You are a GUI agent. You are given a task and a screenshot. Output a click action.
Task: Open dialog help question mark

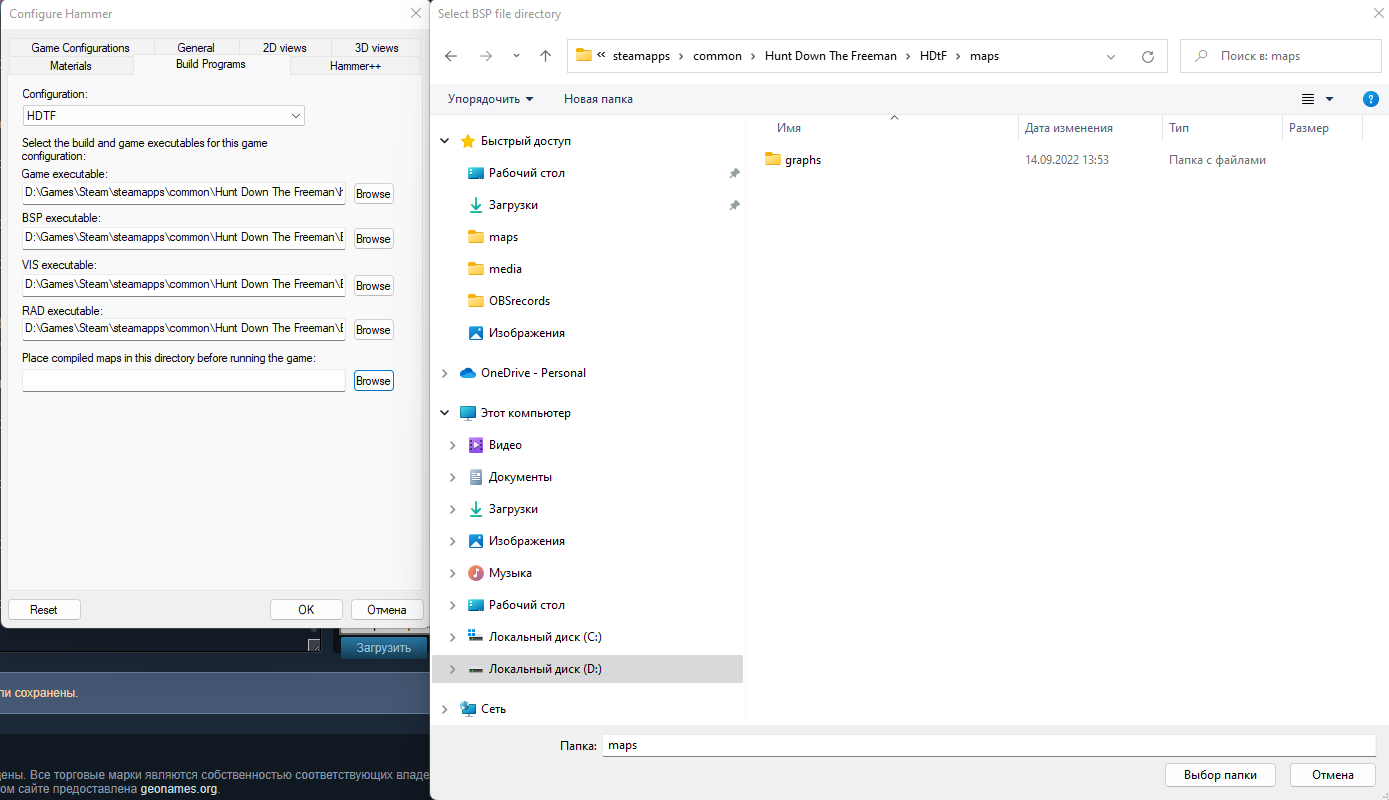[1371, 99]
